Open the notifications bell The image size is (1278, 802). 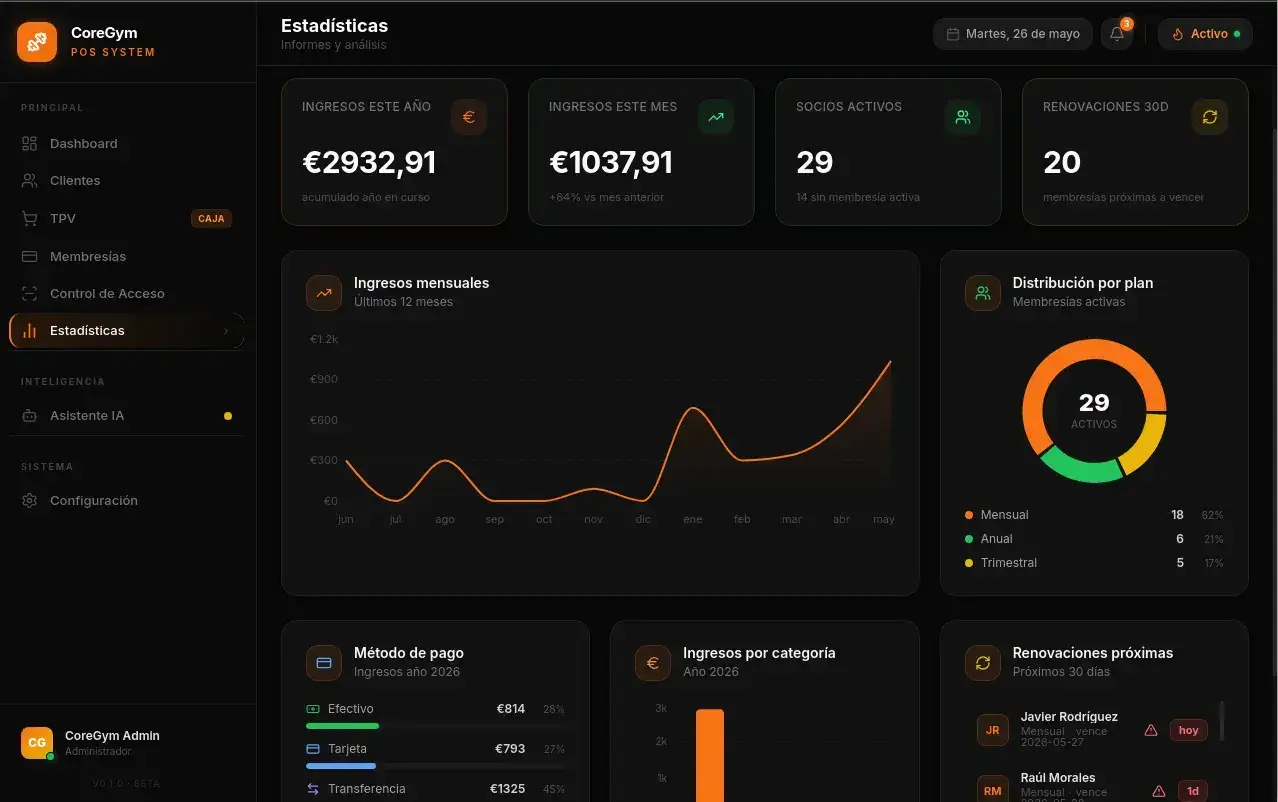pos(1117,34)
